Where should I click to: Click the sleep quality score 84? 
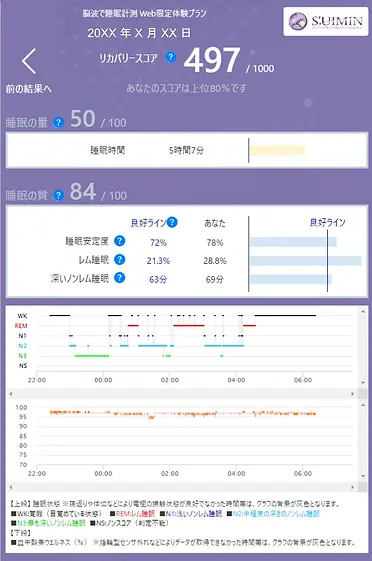83,192
